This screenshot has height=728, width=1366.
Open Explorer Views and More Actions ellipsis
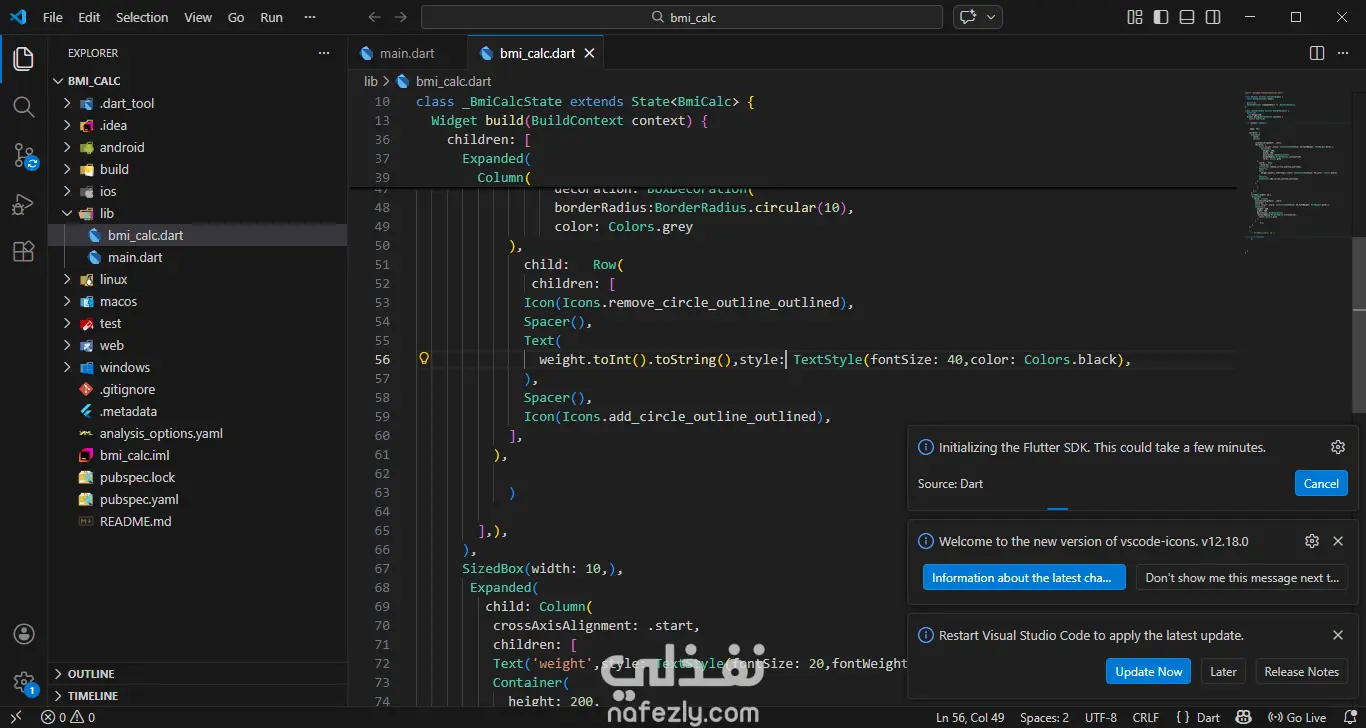(x=323, y=53)
